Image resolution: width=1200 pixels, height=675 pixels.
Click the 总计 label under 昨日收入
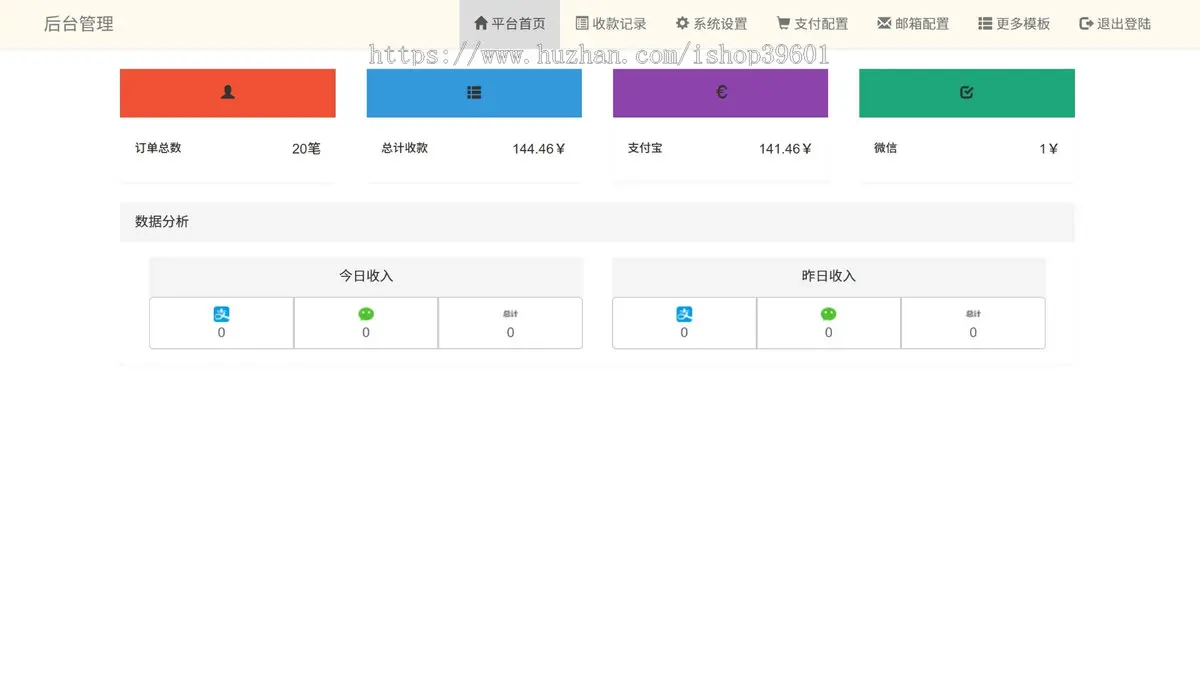click(x=973, y=314)
